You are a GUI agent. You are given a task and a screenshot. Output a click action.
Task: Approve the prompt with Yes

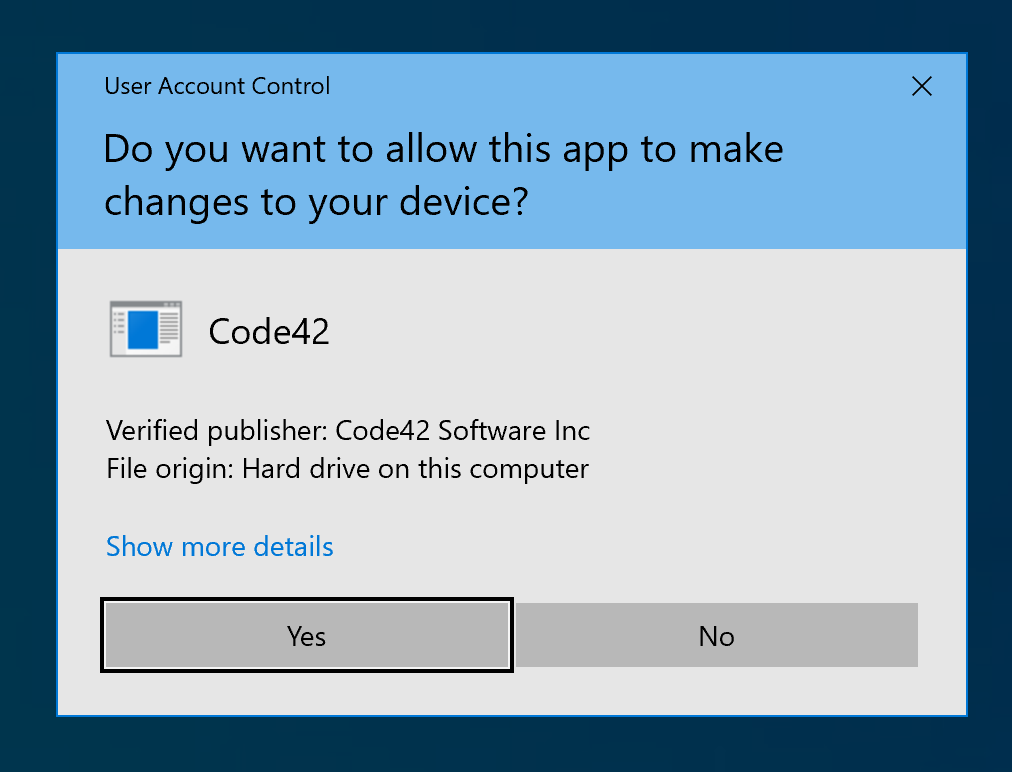(307, 636)
